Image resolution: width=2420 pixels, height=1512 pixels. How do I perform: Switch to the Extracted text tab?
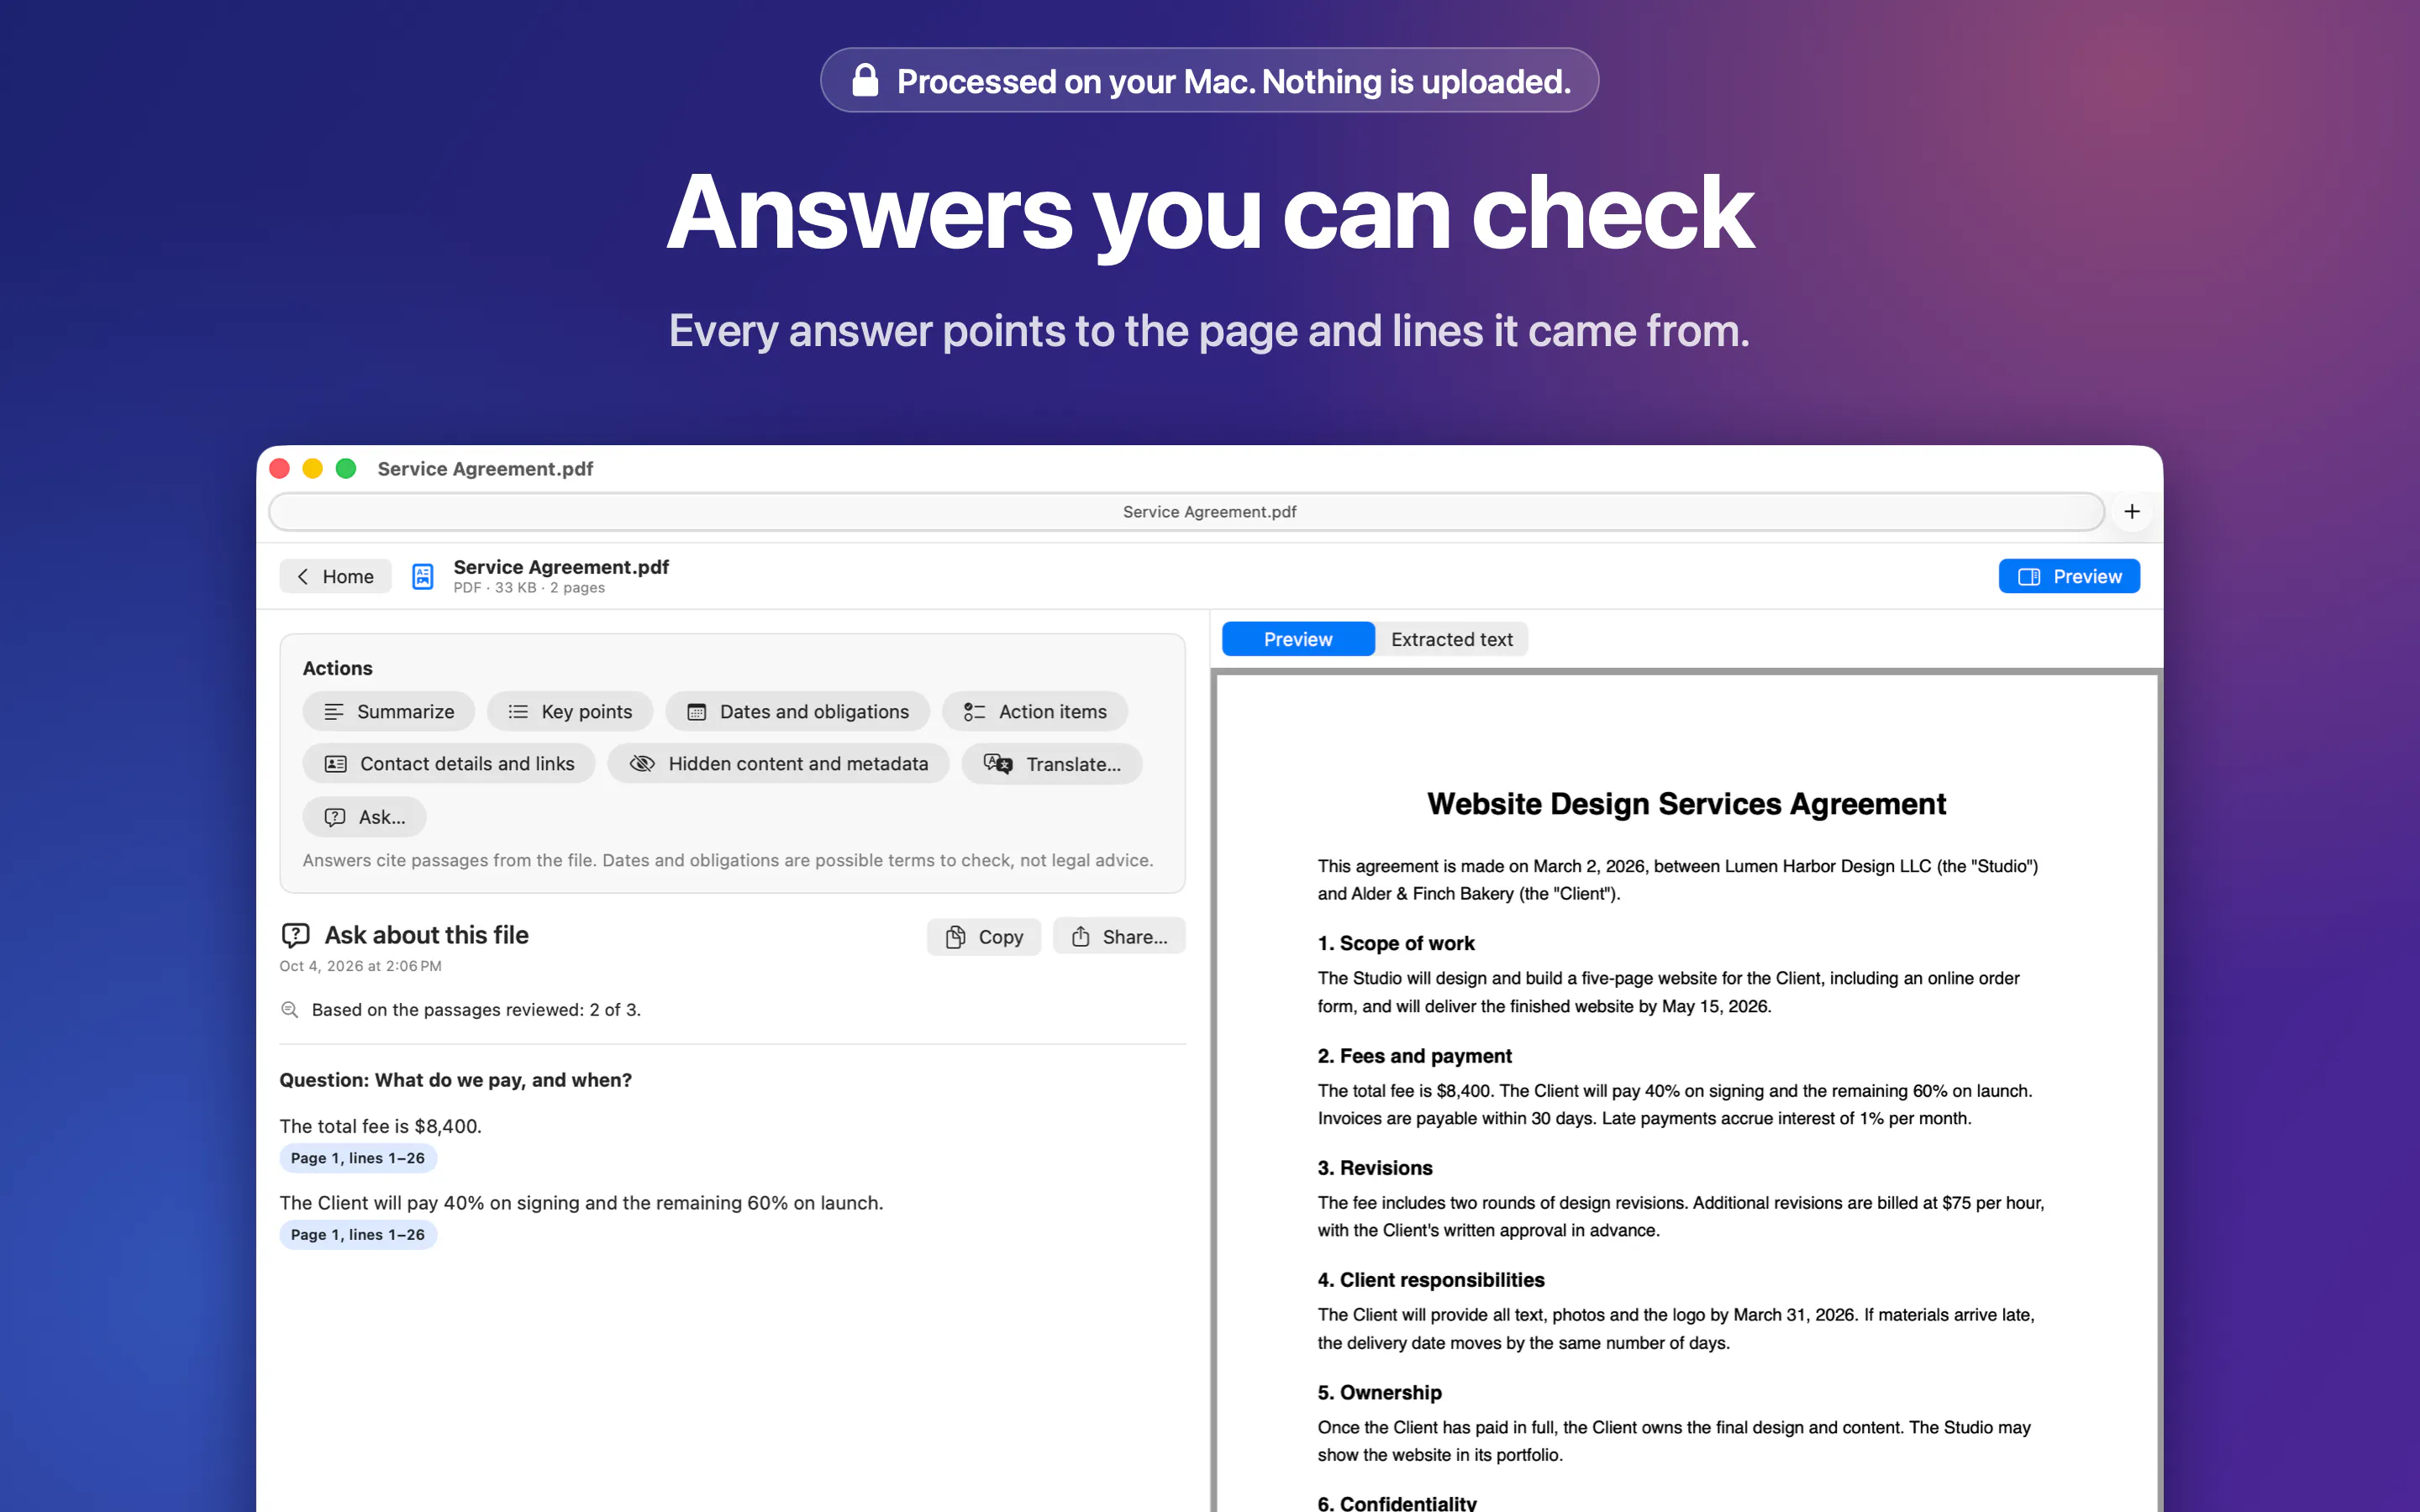tap(1451, 639)
